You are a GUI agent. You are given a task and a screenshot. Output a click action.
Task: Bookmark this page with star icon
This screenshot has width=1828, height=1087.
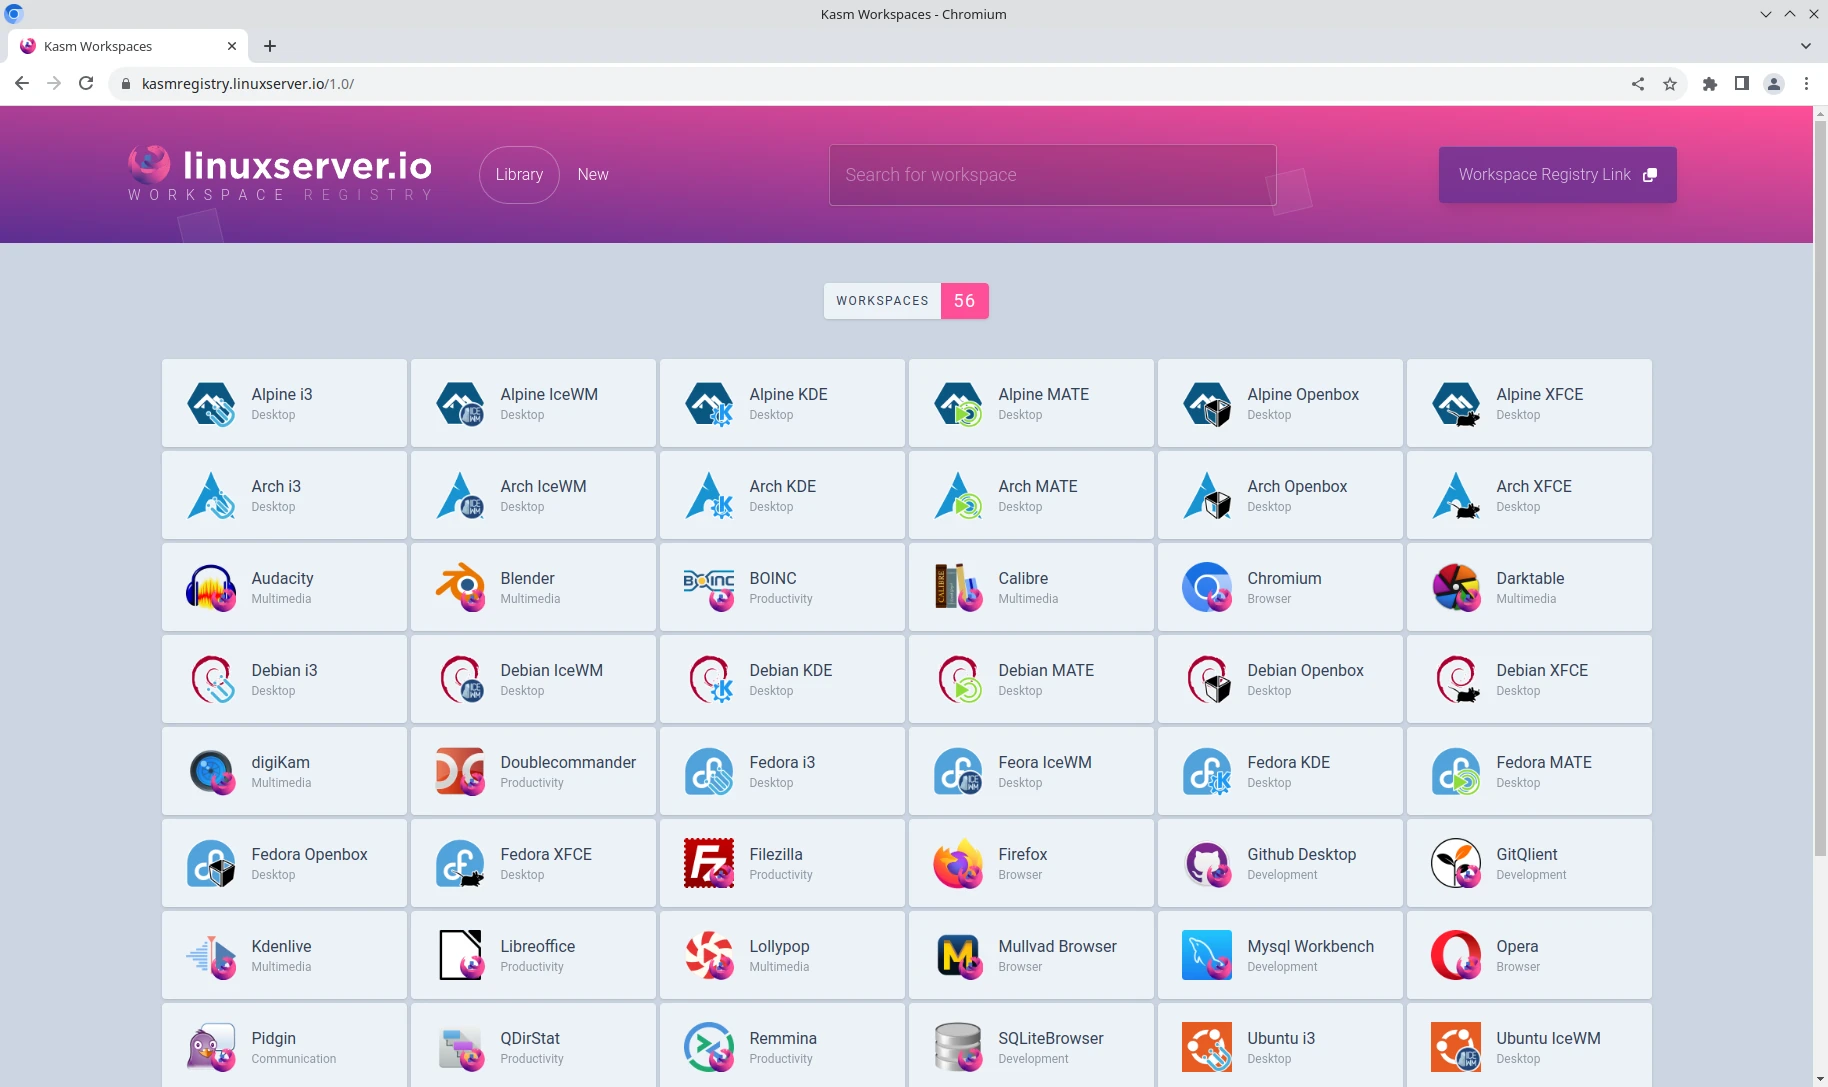tap(1670, 84)
